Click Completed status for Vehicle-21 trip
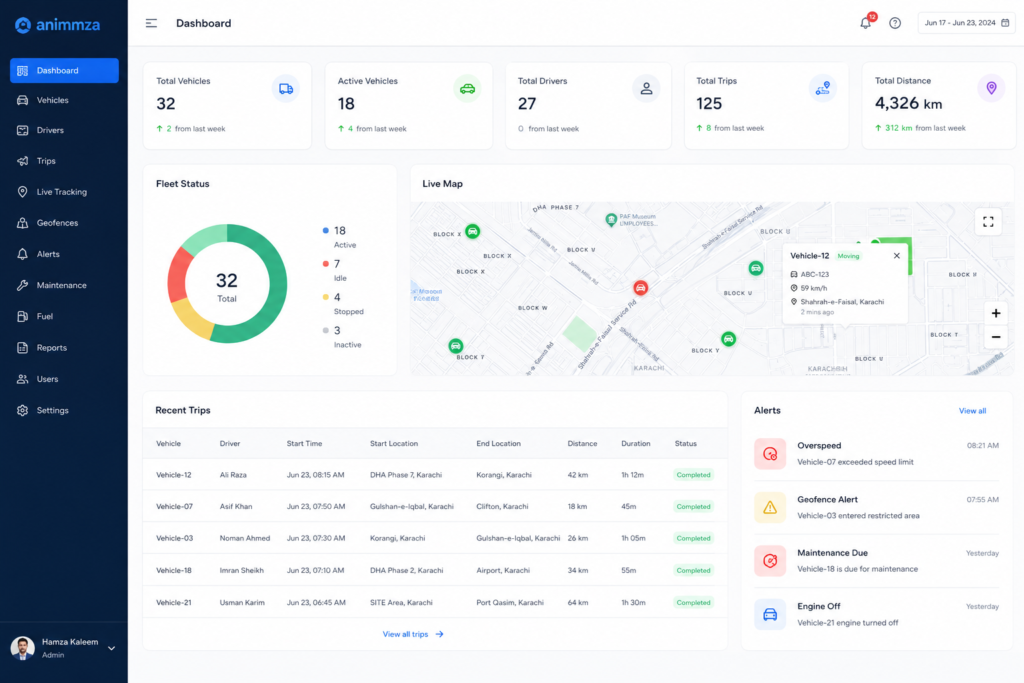 click(x=693, y=603)
